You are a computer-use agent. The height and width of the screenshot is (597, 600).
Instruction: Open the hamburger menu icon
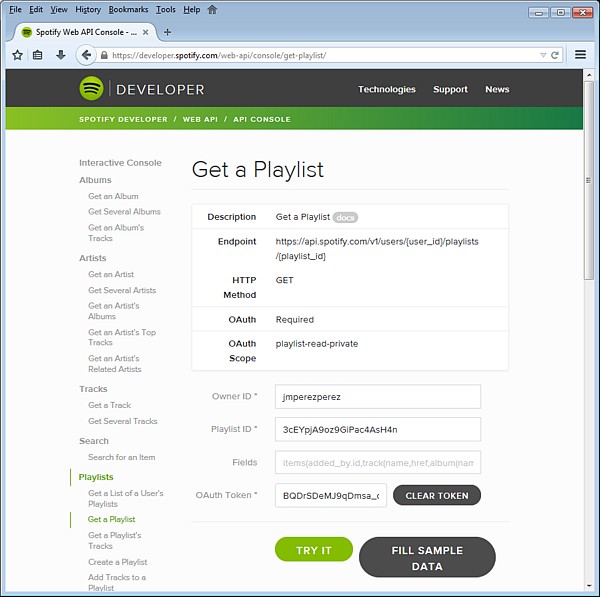pyautogui.click(x=580, y=55)
